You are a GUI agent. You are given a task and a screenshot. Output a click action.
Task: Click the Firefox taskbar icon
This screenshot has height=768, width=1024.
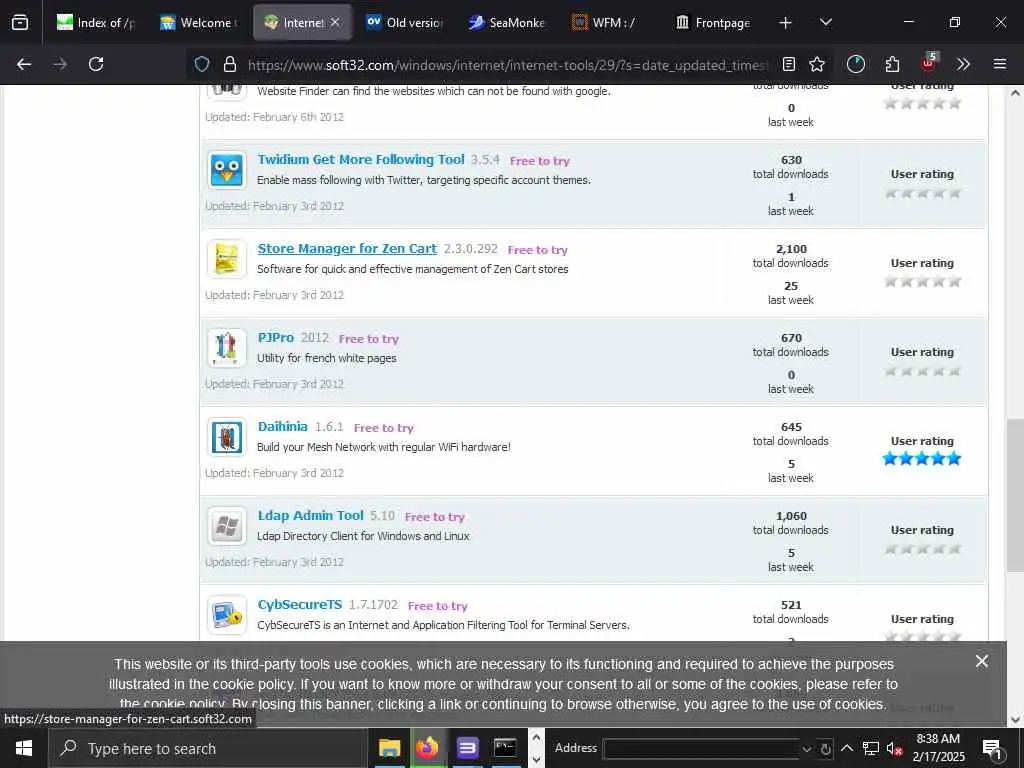tap(428, 748)
